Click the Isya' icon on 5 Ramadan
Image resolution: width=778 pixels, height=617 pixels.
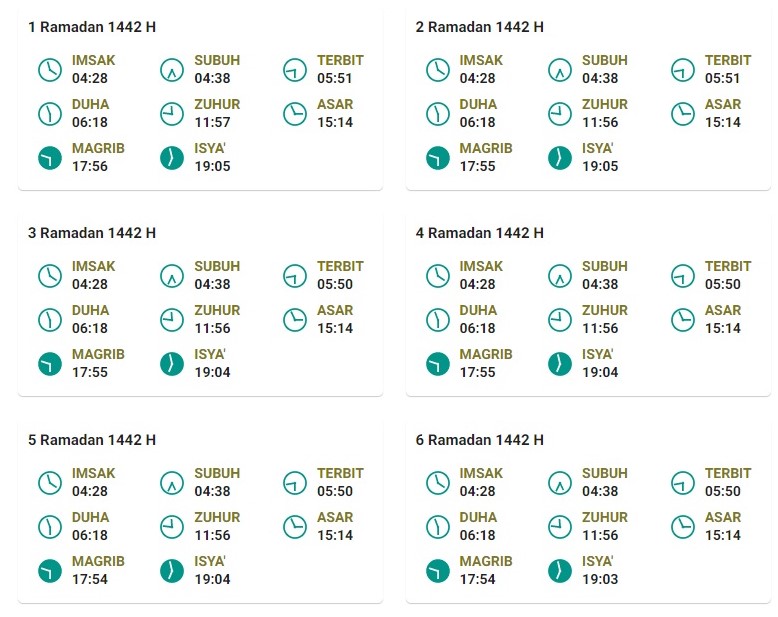point(172,571)
